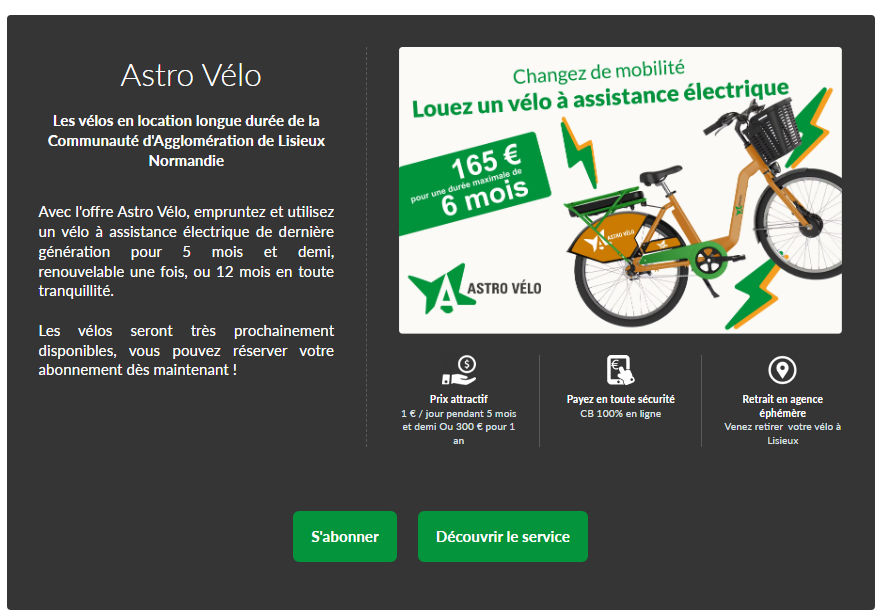Click the tablet payment euro icon
The height and width of the screenshot is (614, 887).
(621, 370)
